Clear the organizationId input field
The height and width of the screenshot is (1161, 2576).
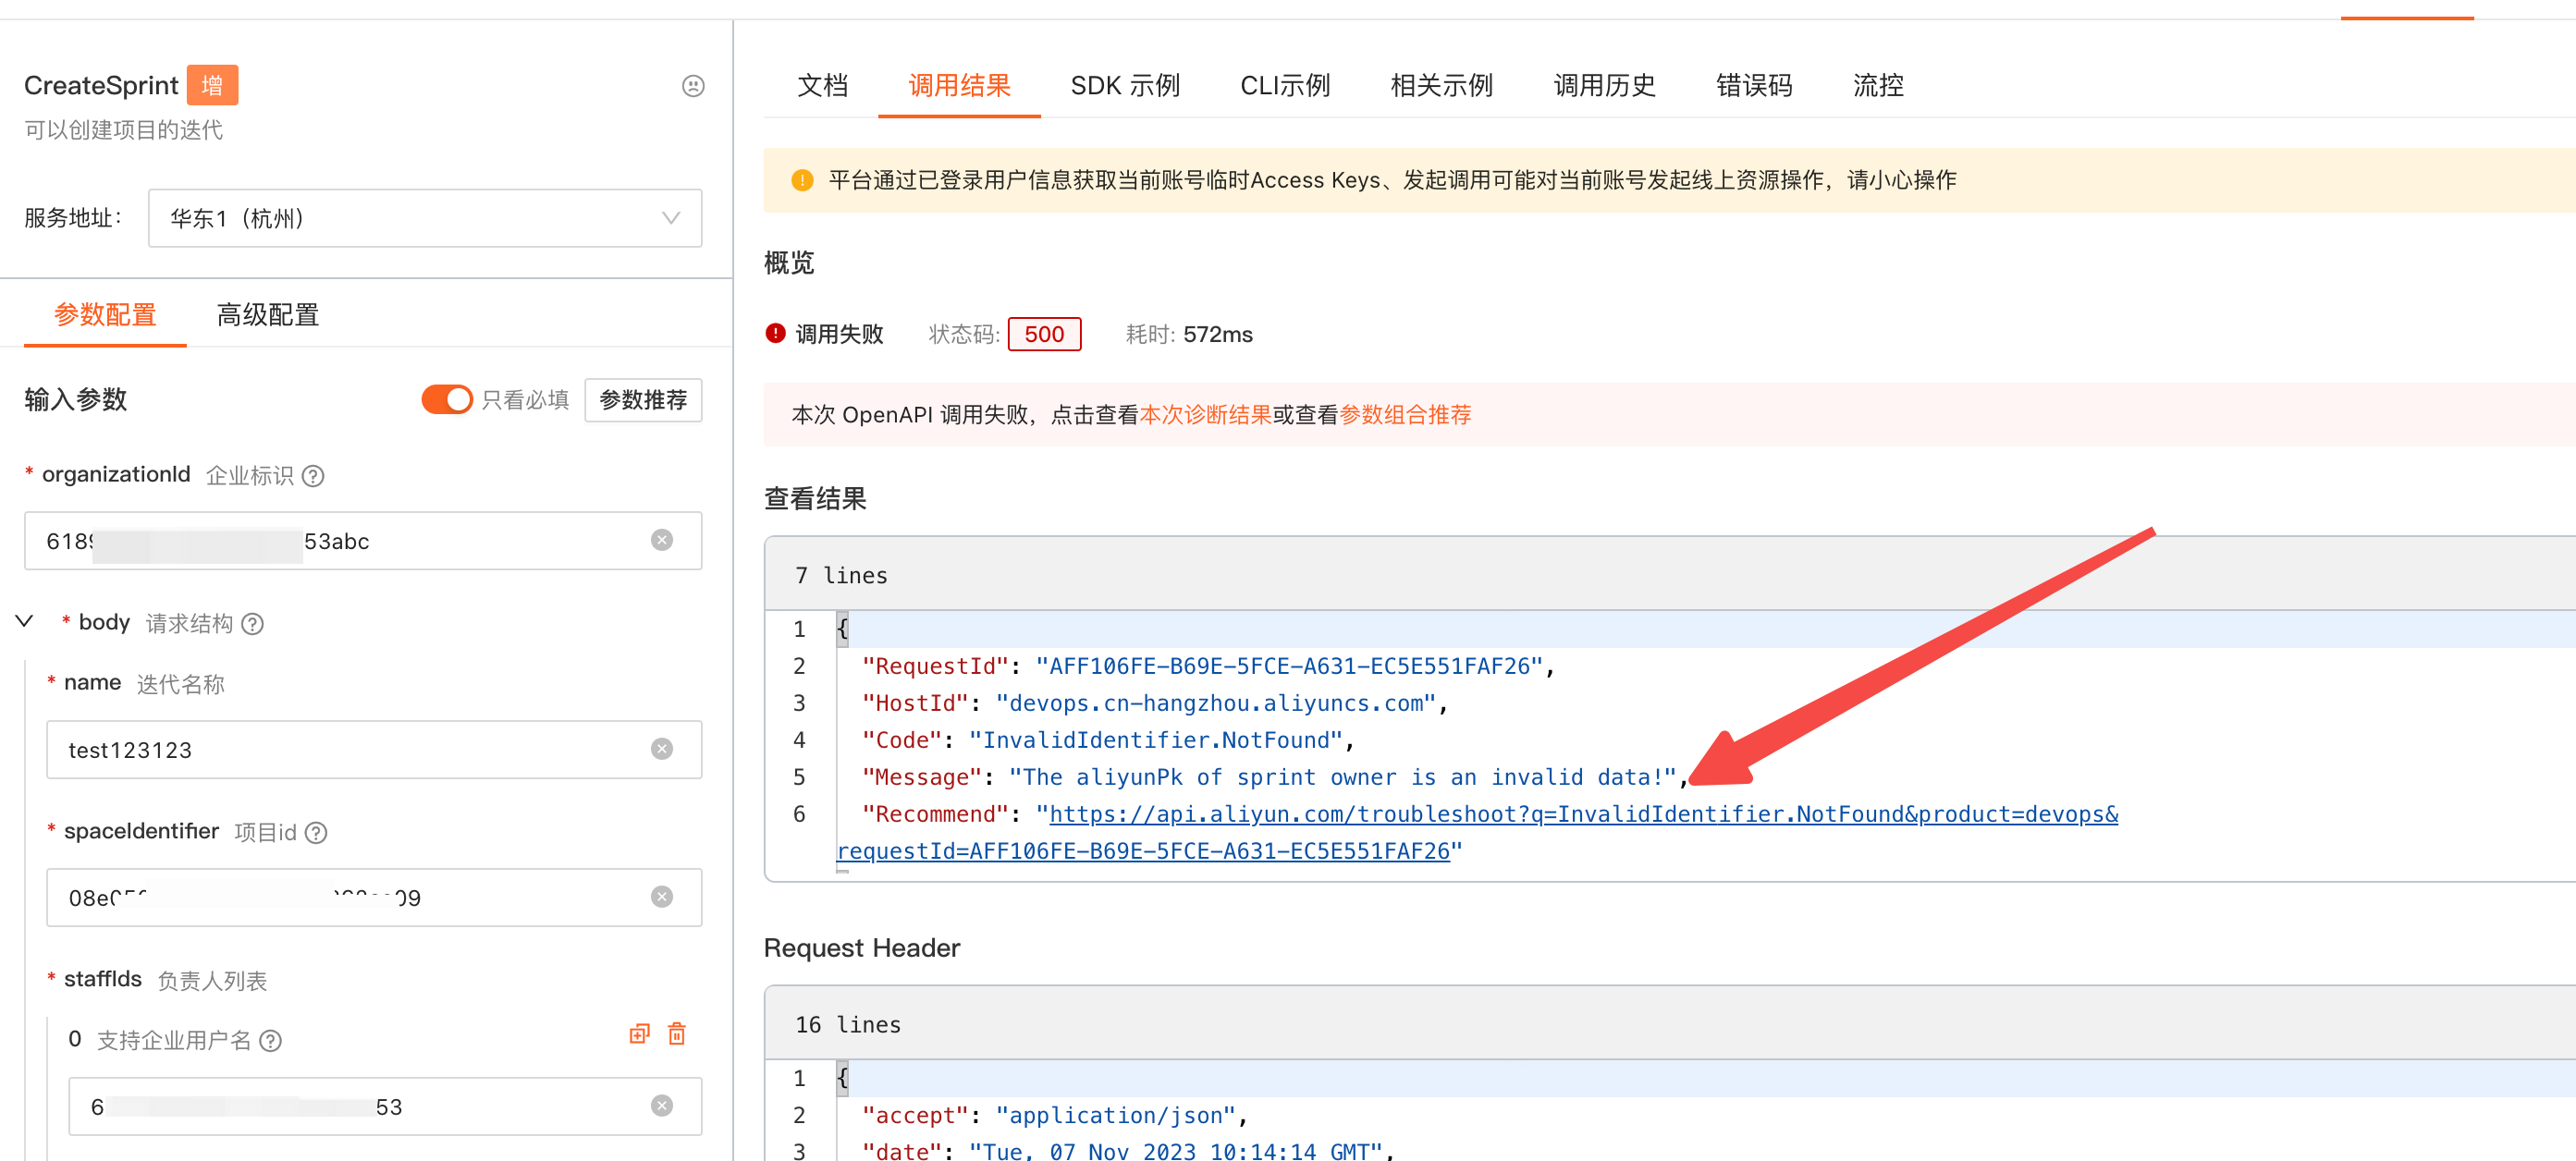661,540
